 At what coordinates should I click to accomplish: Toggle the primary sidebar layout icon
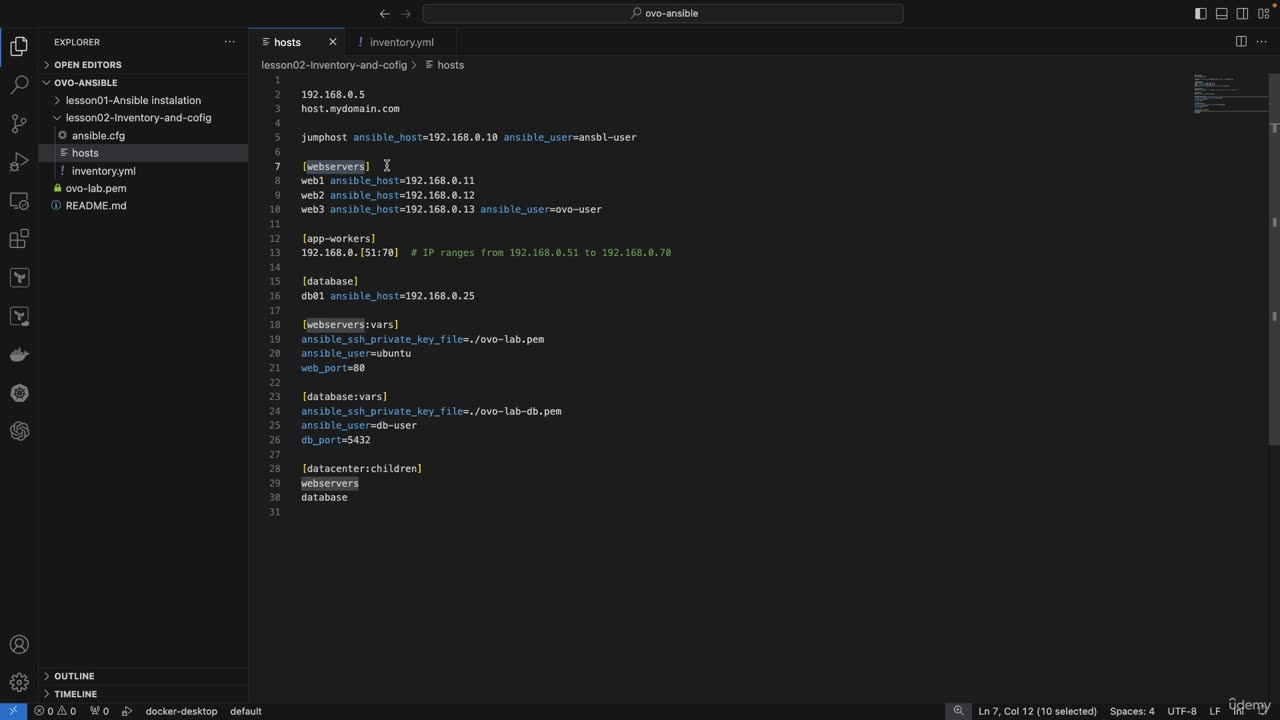coord(1201,13)
